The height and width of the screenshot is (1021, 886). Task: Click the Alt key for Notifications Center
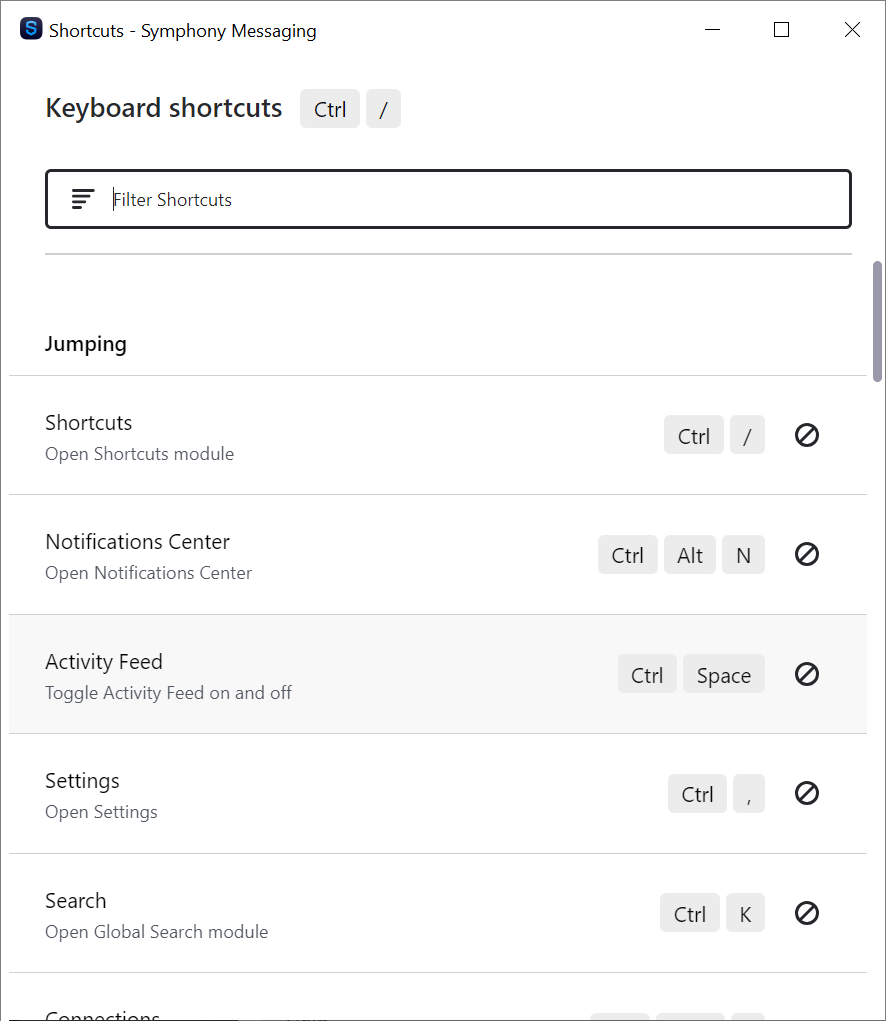tap(690, 555)
